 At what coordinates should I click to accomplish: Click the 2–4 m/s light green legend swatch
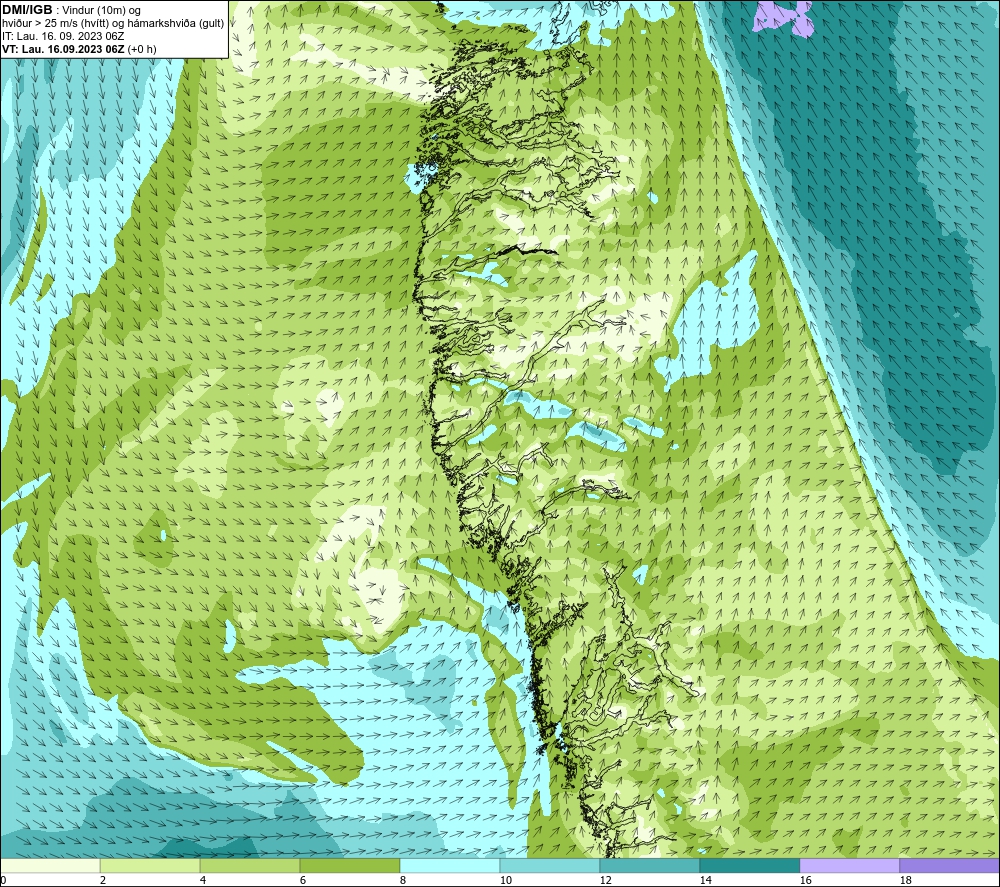coord(150,866)
